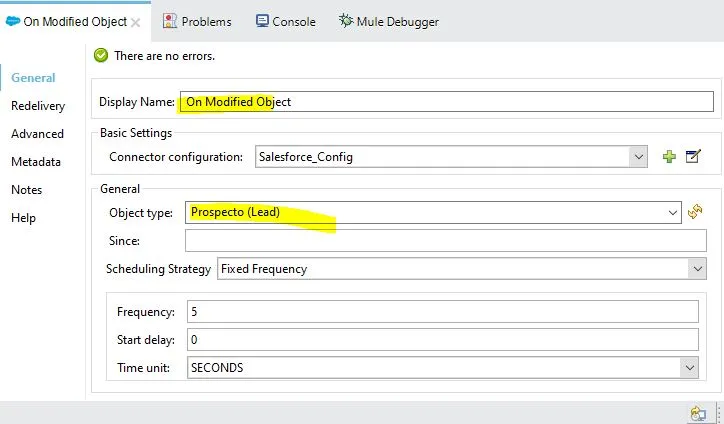Click the Frequency input field
Viewport: 724px width, 424px height.
443,312
